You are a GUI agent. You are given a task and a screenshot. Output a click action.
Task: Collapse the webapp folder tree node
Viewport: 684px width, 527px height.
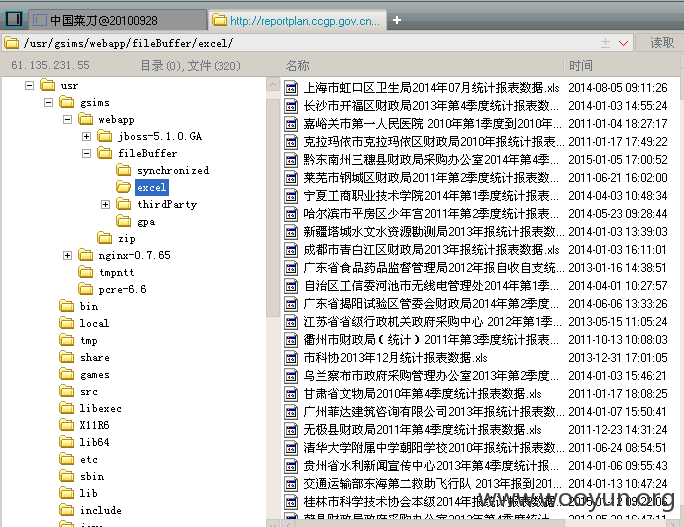(67, 120)
